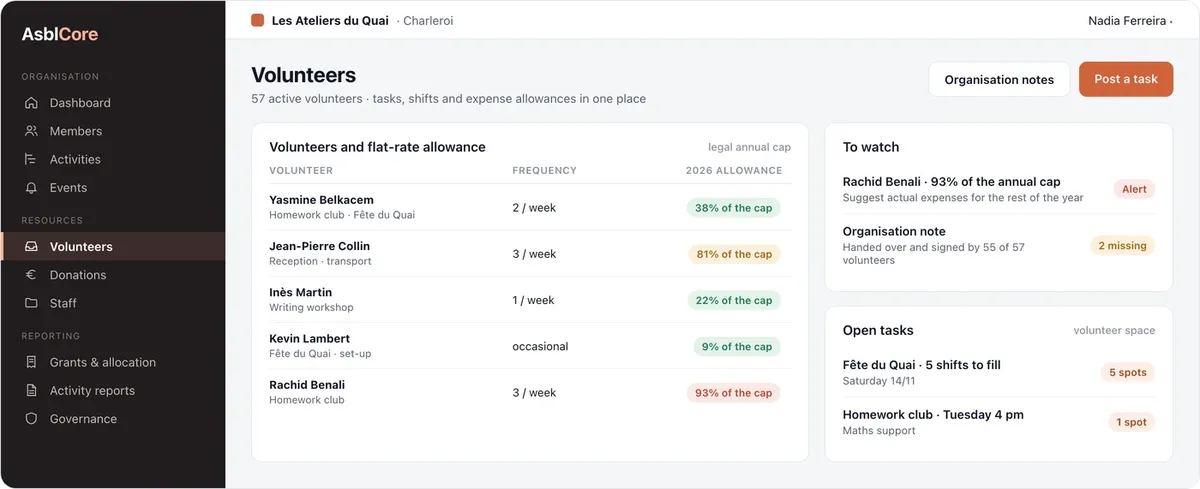Click the Governance shield icon

pos(31,419)
